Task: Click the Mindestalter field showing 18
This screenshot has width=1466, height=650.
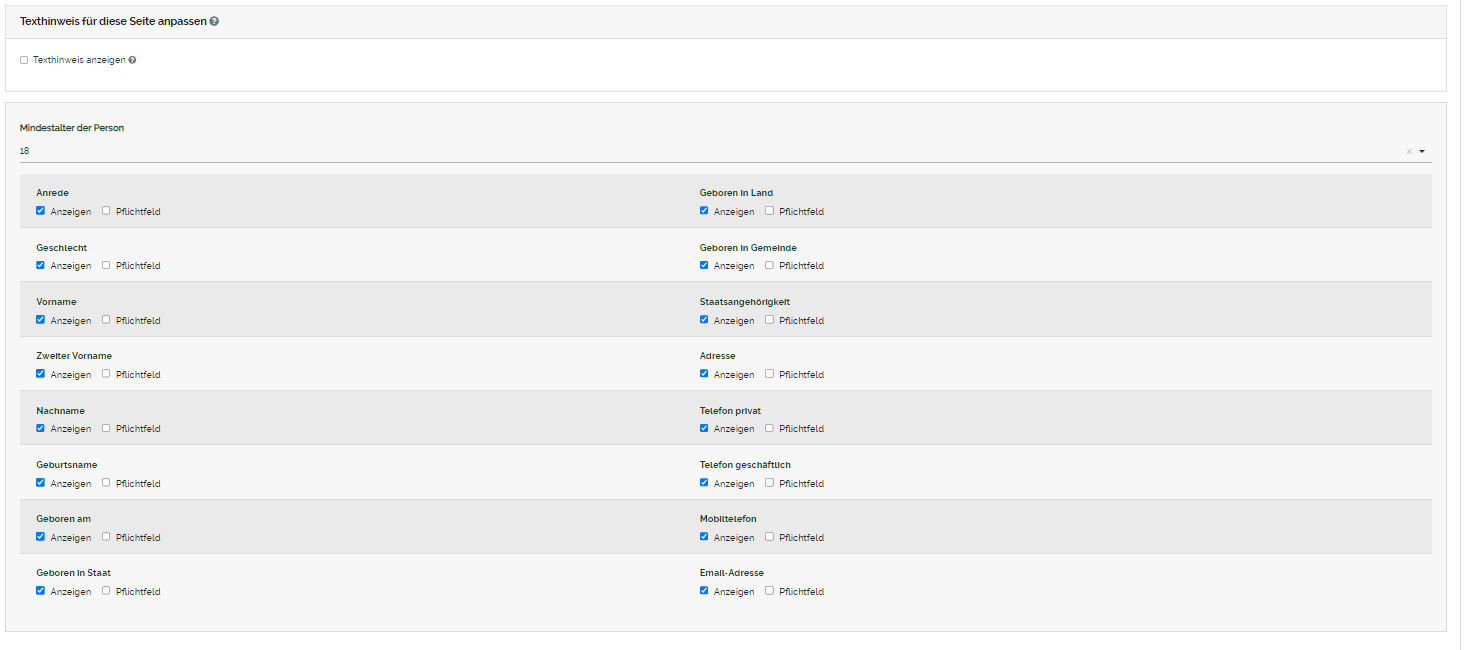Action: [x=700, y=151]
